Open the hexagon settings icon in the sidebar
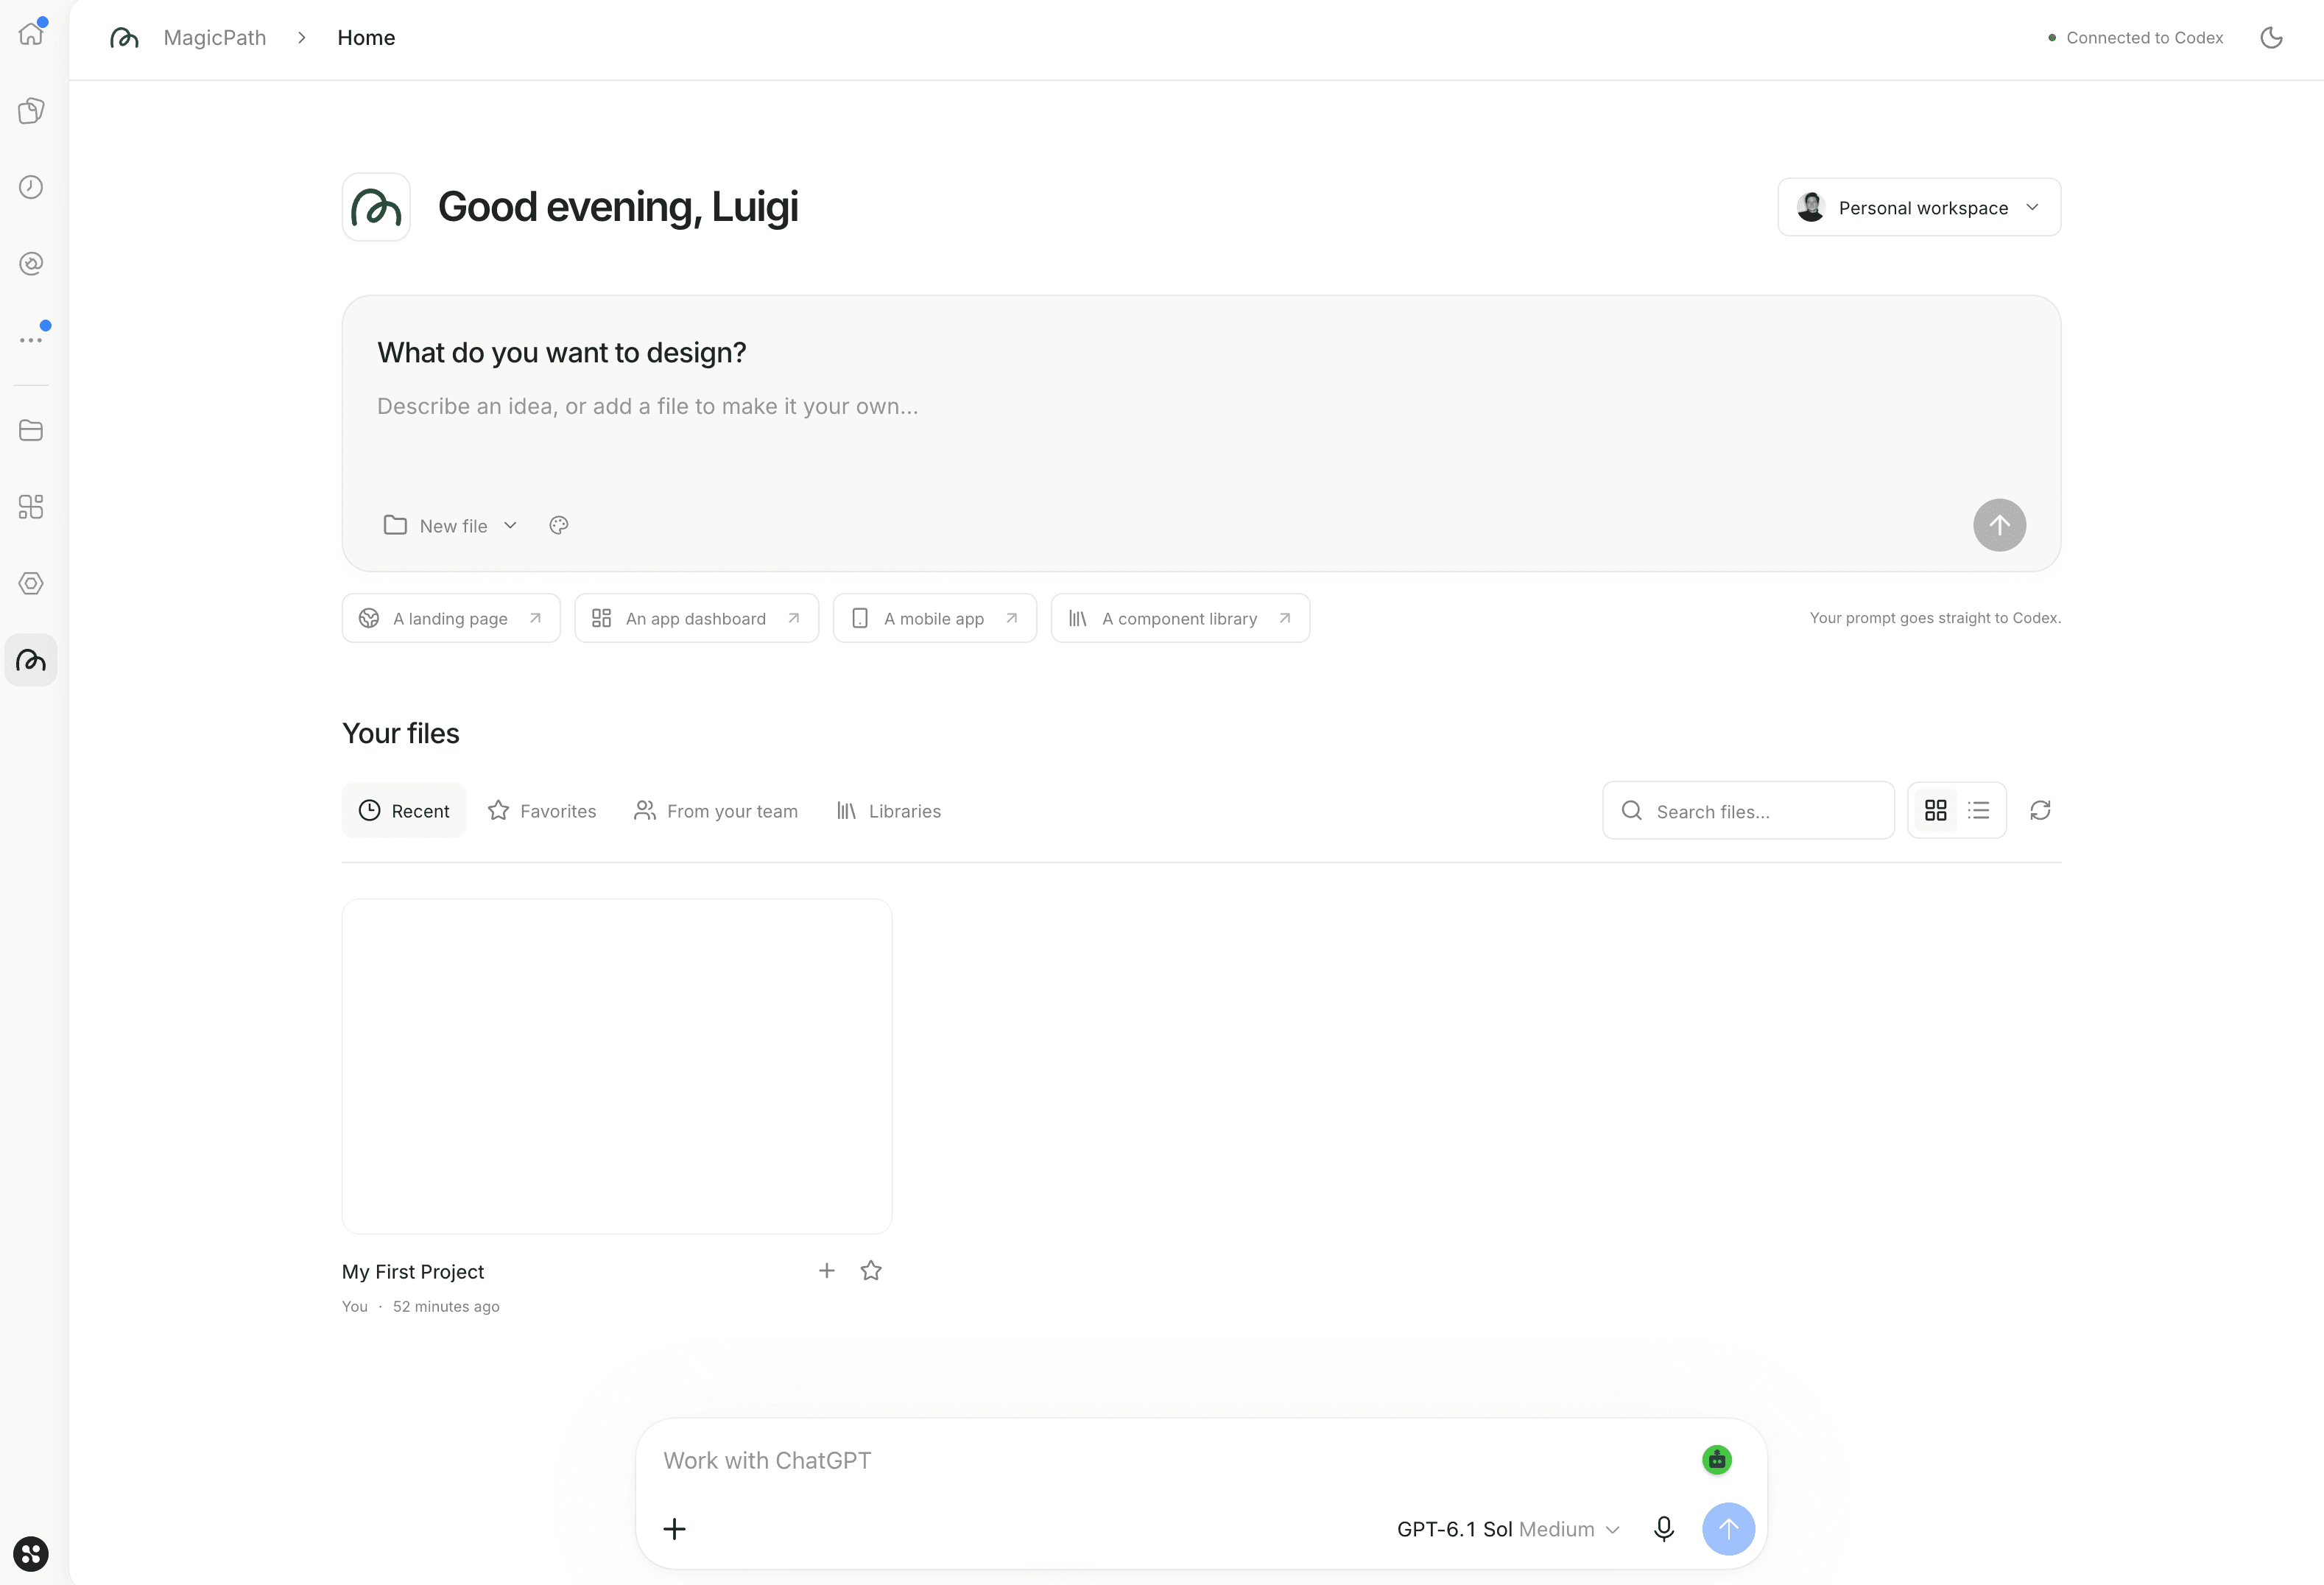Image resolution: width=2324 pixels, height=1585 pixels. point(31,583)
